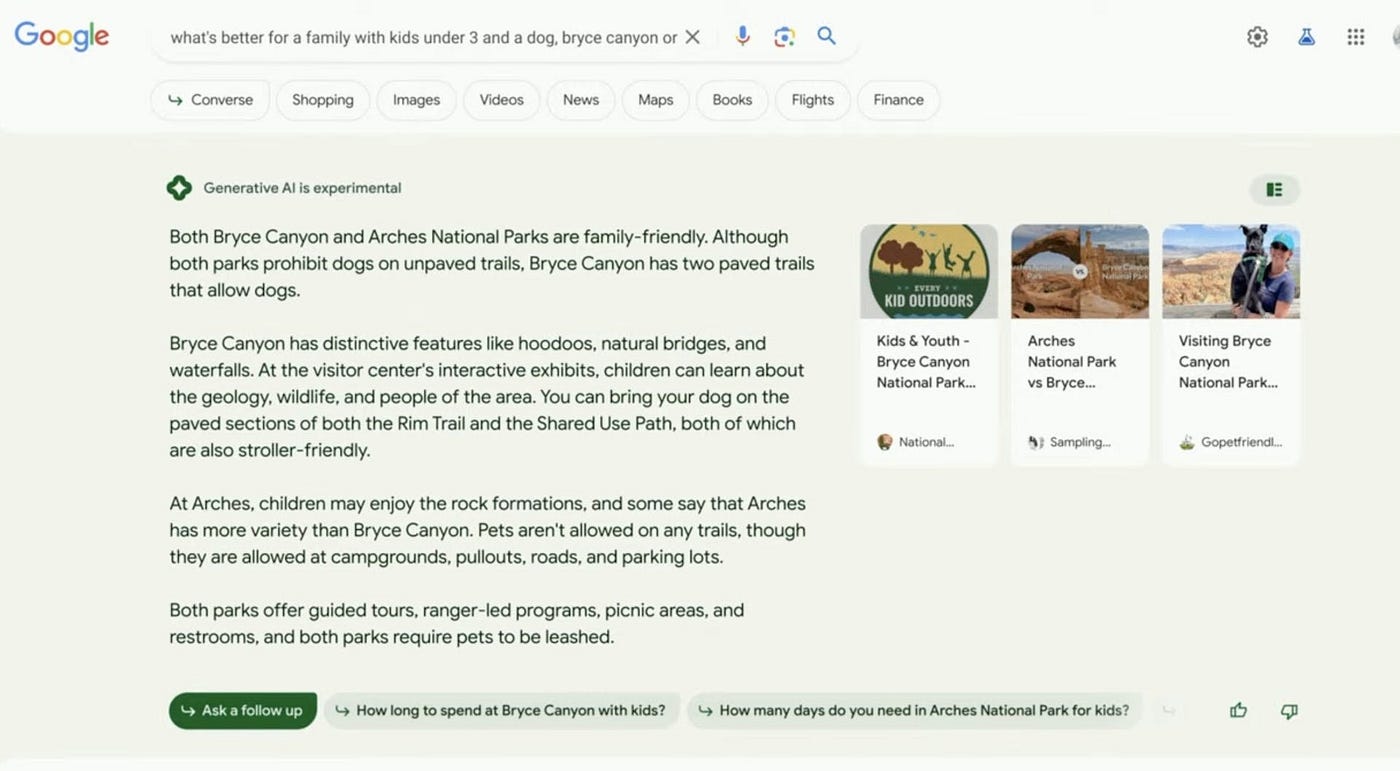
Task: Select 'How many days in Arches' suggestion
Action: click(915, 710)
